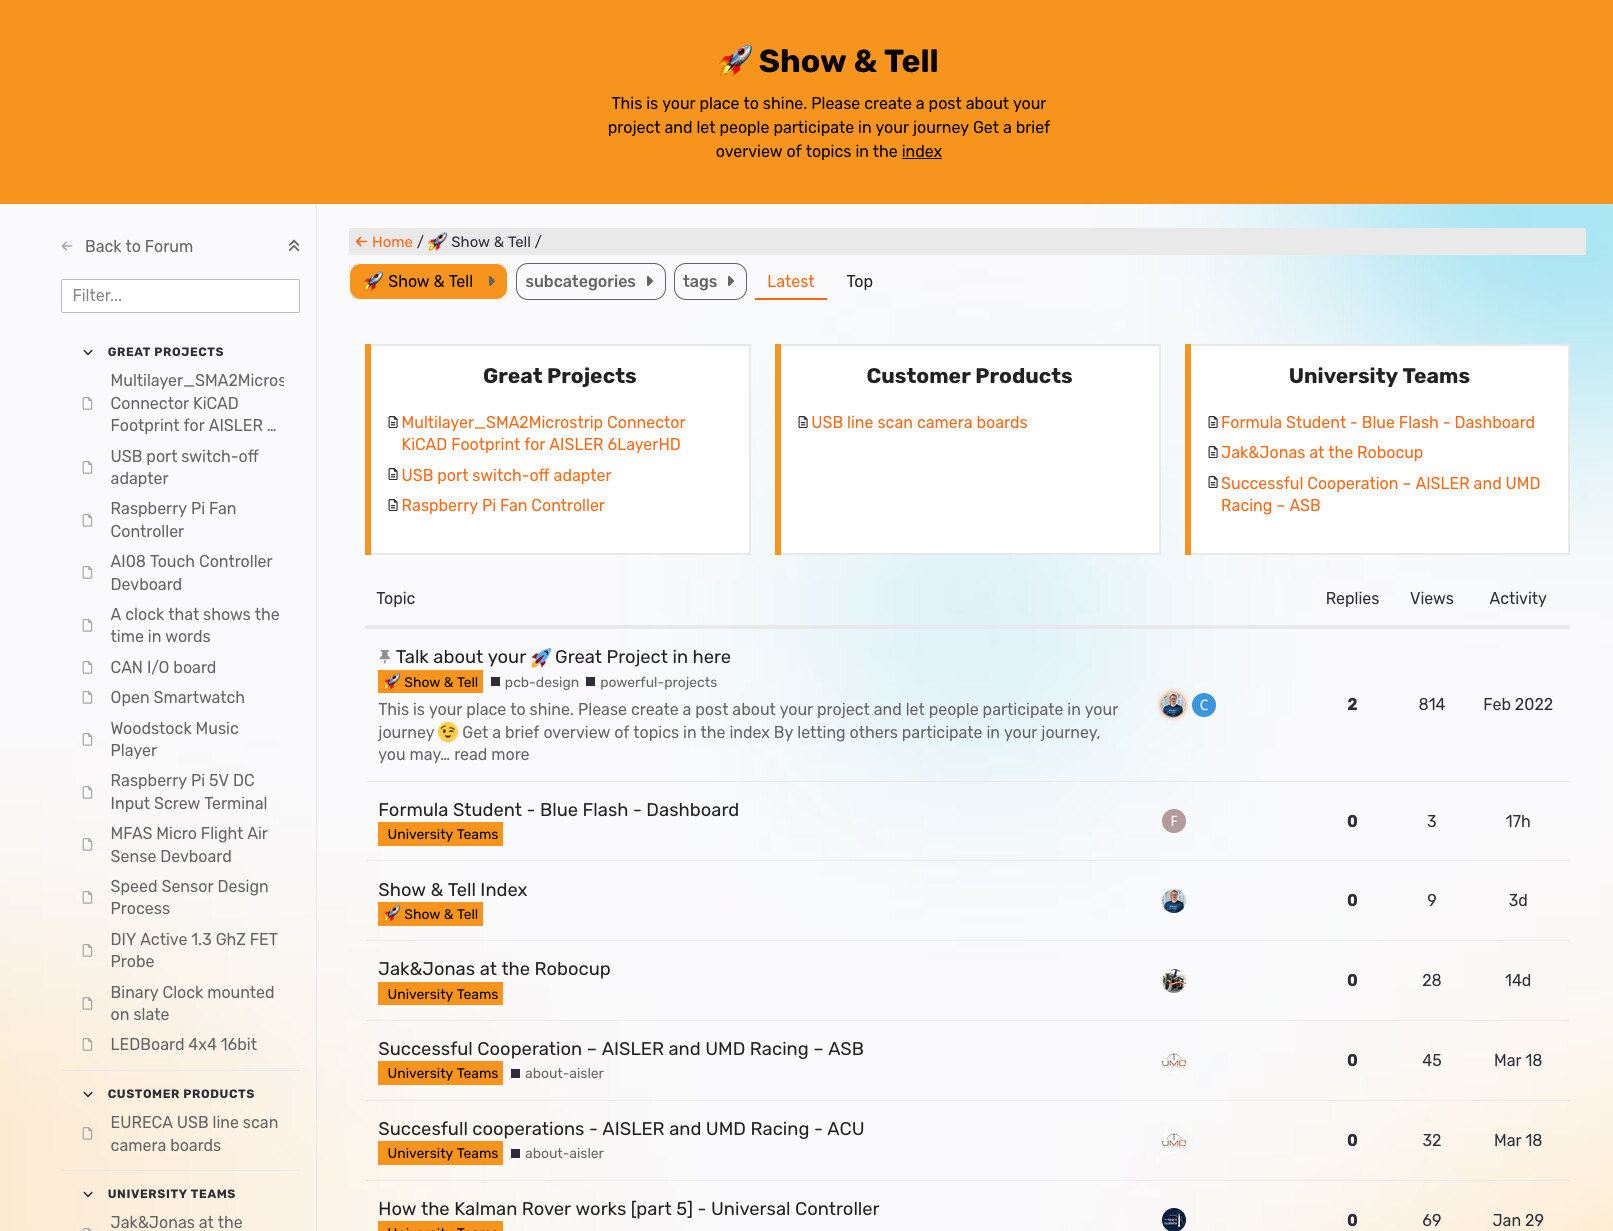Sort topics by Views column
The image size is (1613, 1231).
click(x=1432, y=598)
